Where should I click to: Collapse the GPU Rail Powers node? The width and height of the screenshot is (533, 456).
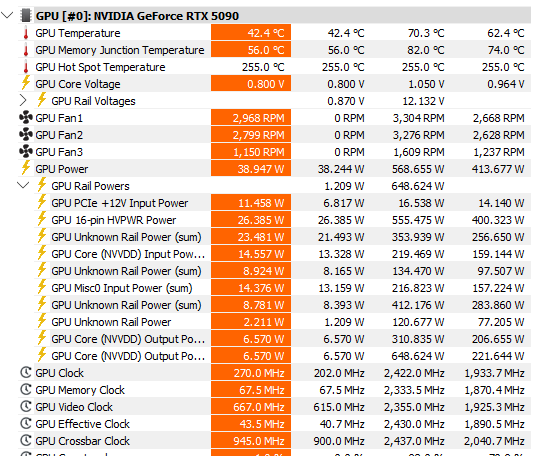(23, 185)
